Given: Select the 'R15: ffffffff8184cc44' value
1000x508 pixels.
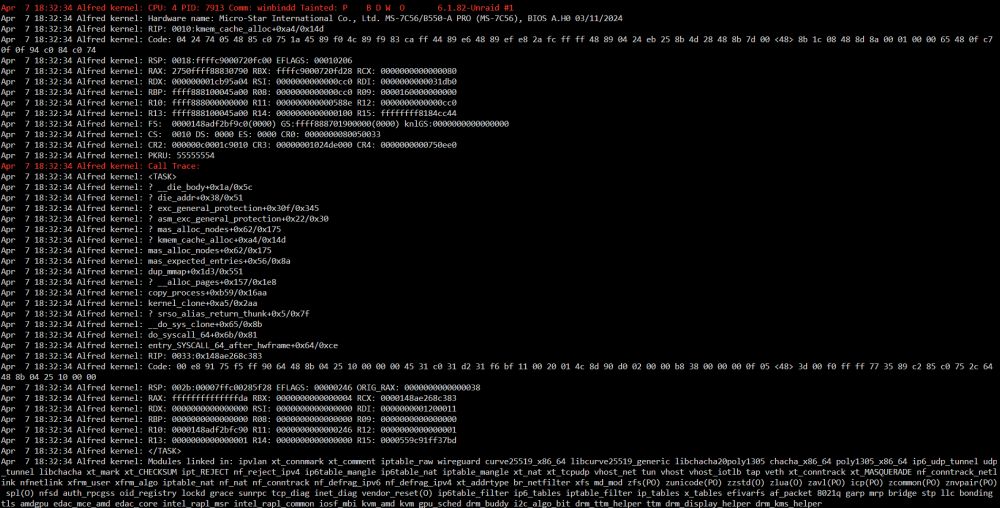Looking at the screenshot, I should [406, 113].
